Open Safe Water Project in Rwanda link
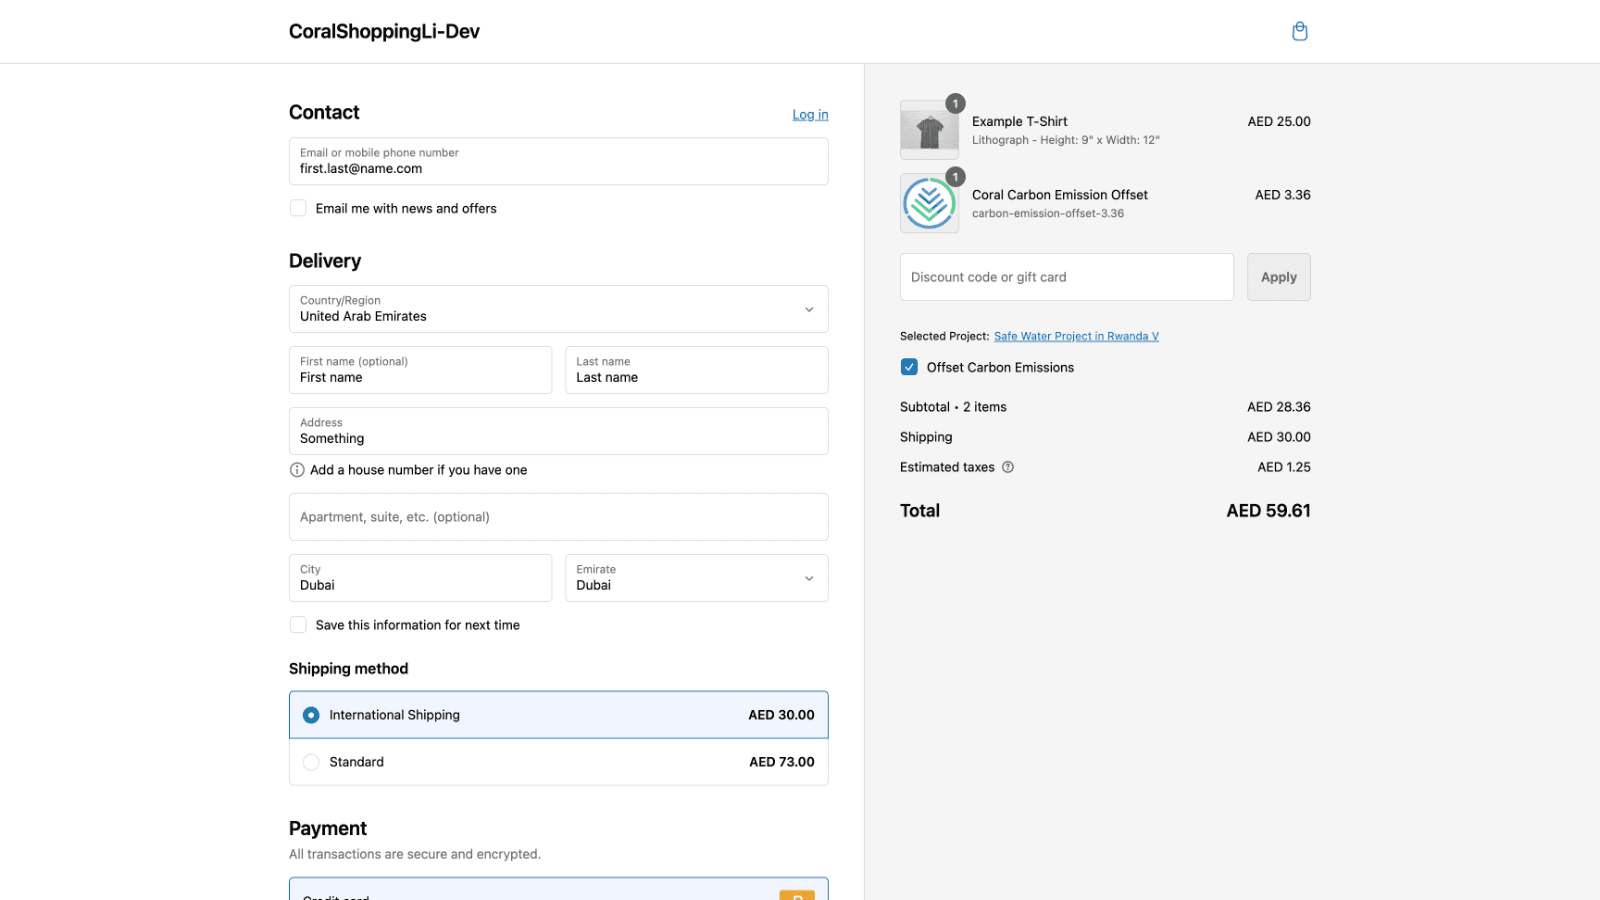The image size is (1600, 900). (x=1076, y=336)
